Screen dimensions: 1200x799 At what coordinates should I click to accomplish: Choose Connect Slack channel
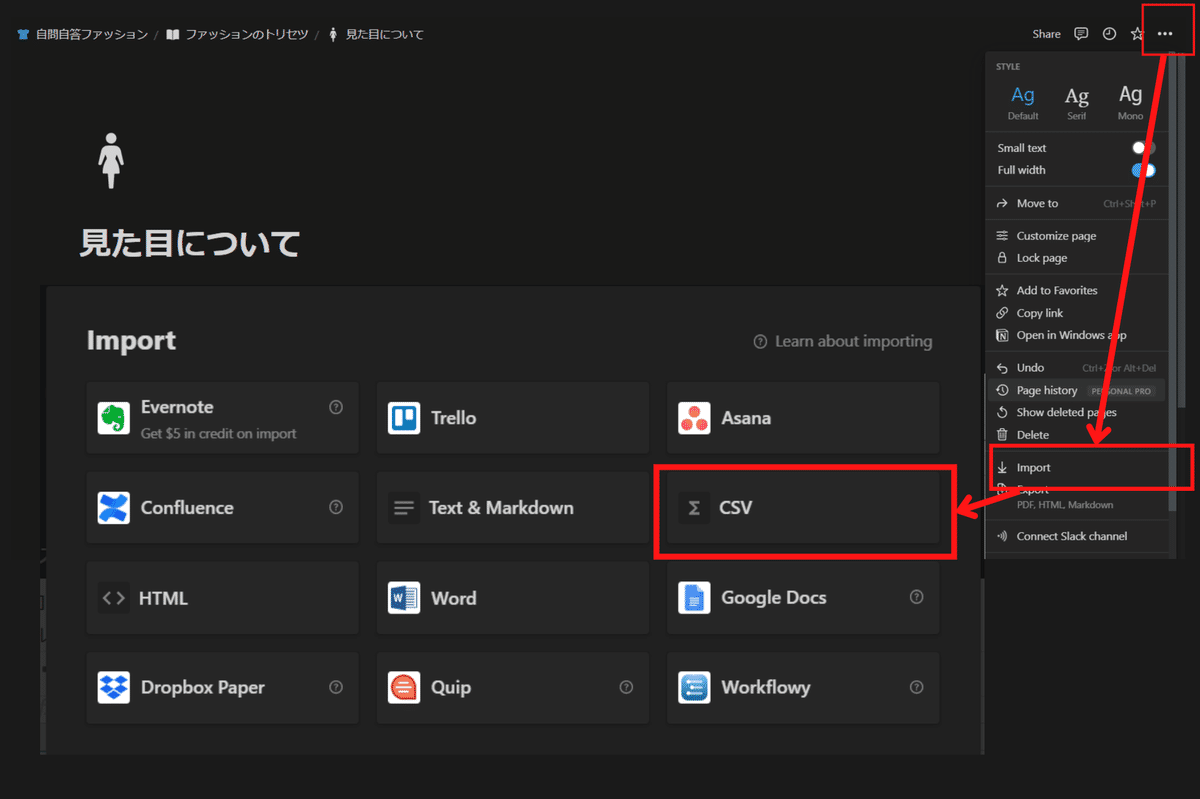1077,536
